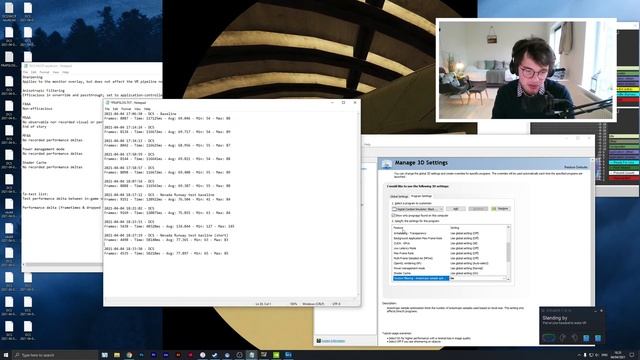Switch to active Notepad taskbar icon

(251, 355)
